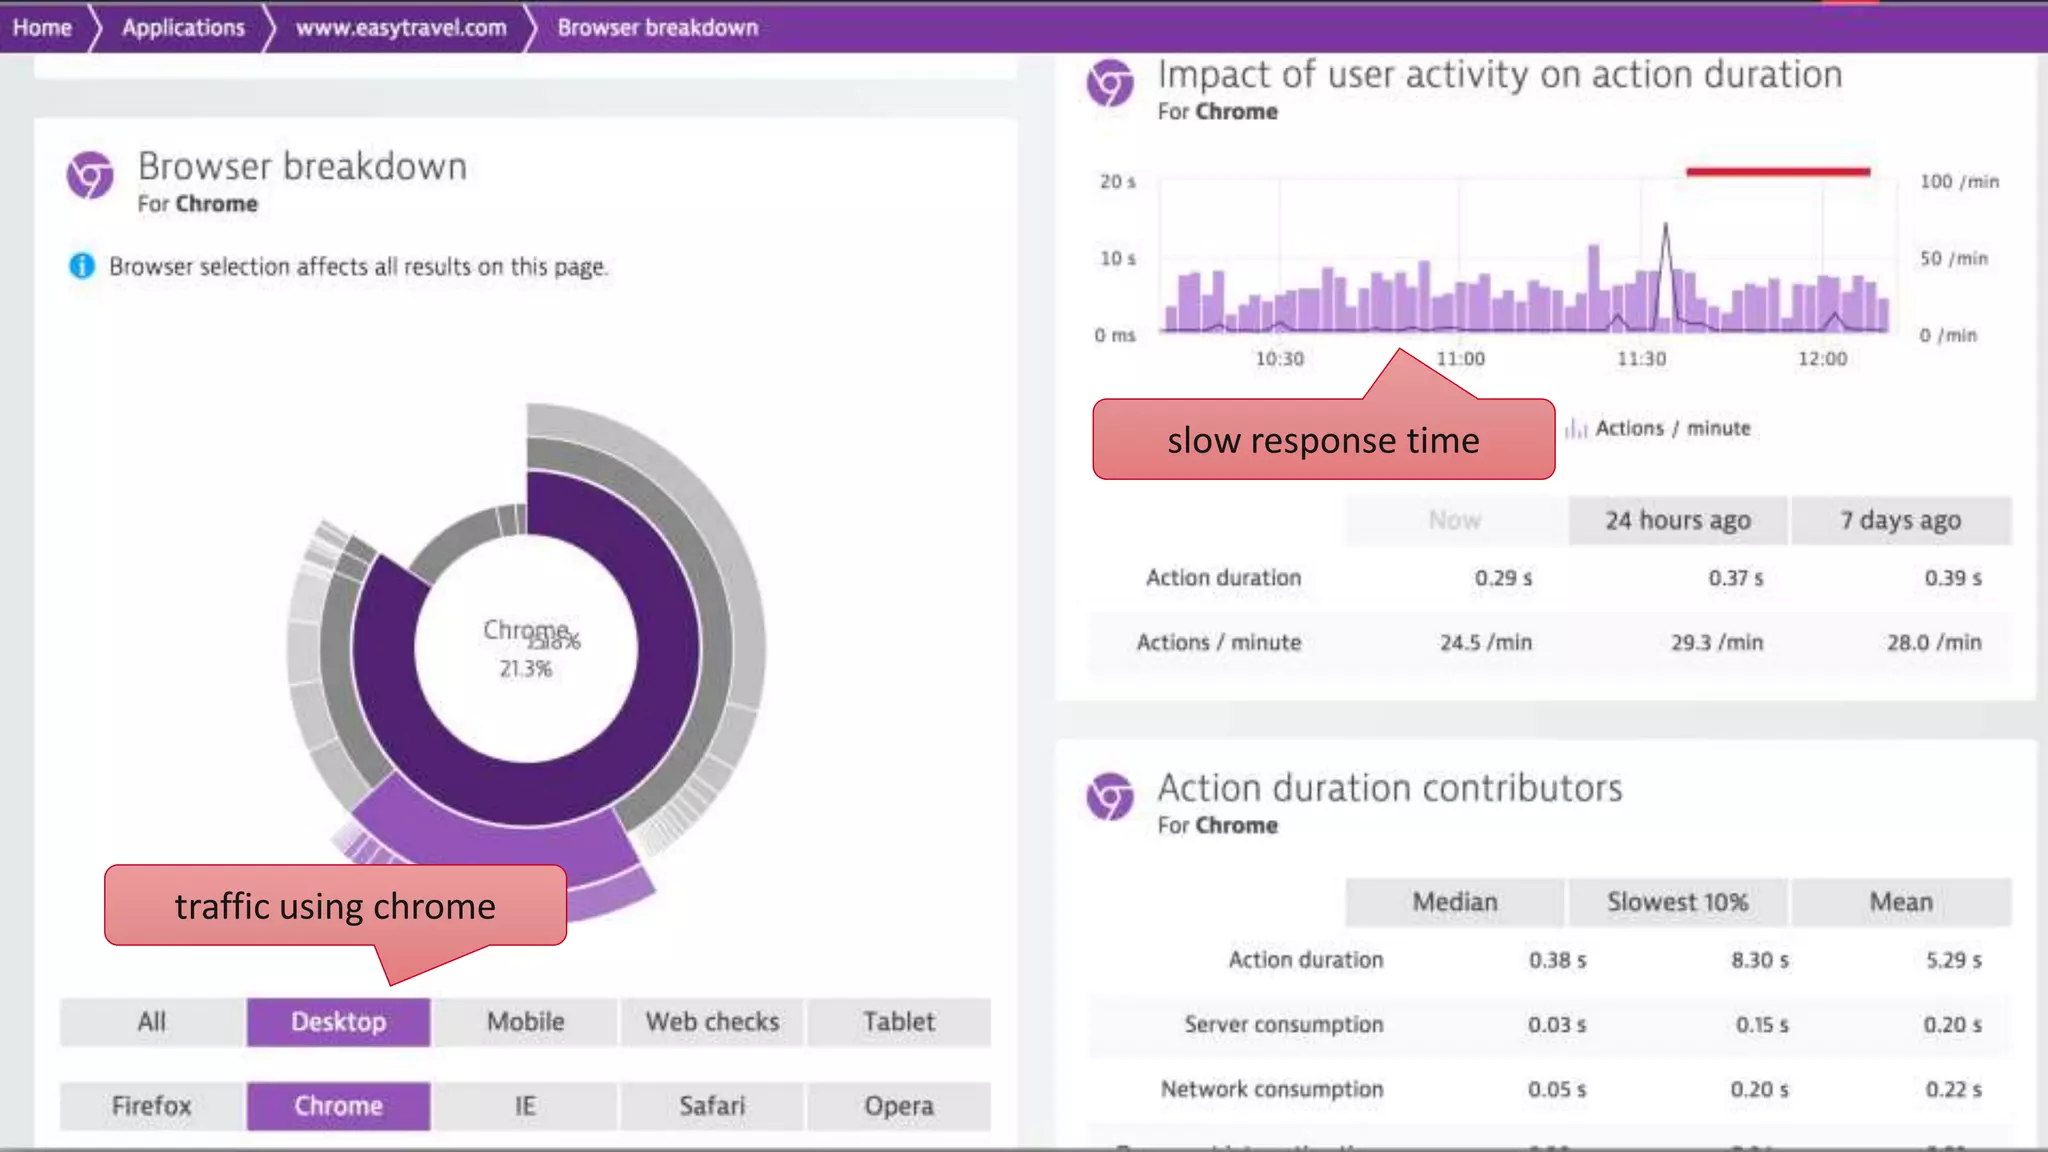
Task: Click the Actions / minute legend bar icon
Action: pos(1576,428)
